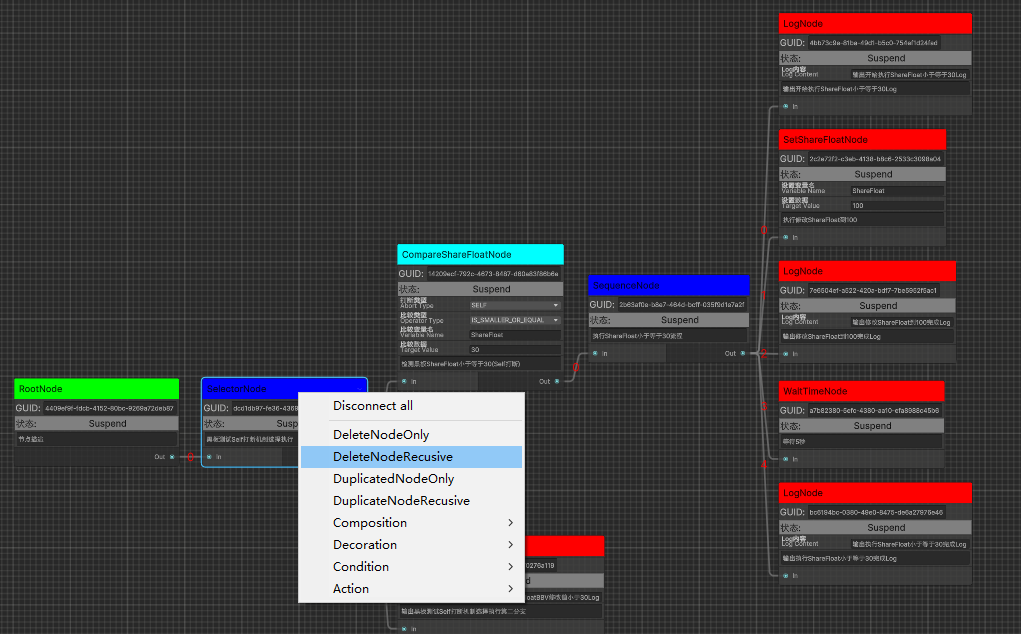
Task: Click CompareShareFloatNode's Out port
Action: coord(557,381)
